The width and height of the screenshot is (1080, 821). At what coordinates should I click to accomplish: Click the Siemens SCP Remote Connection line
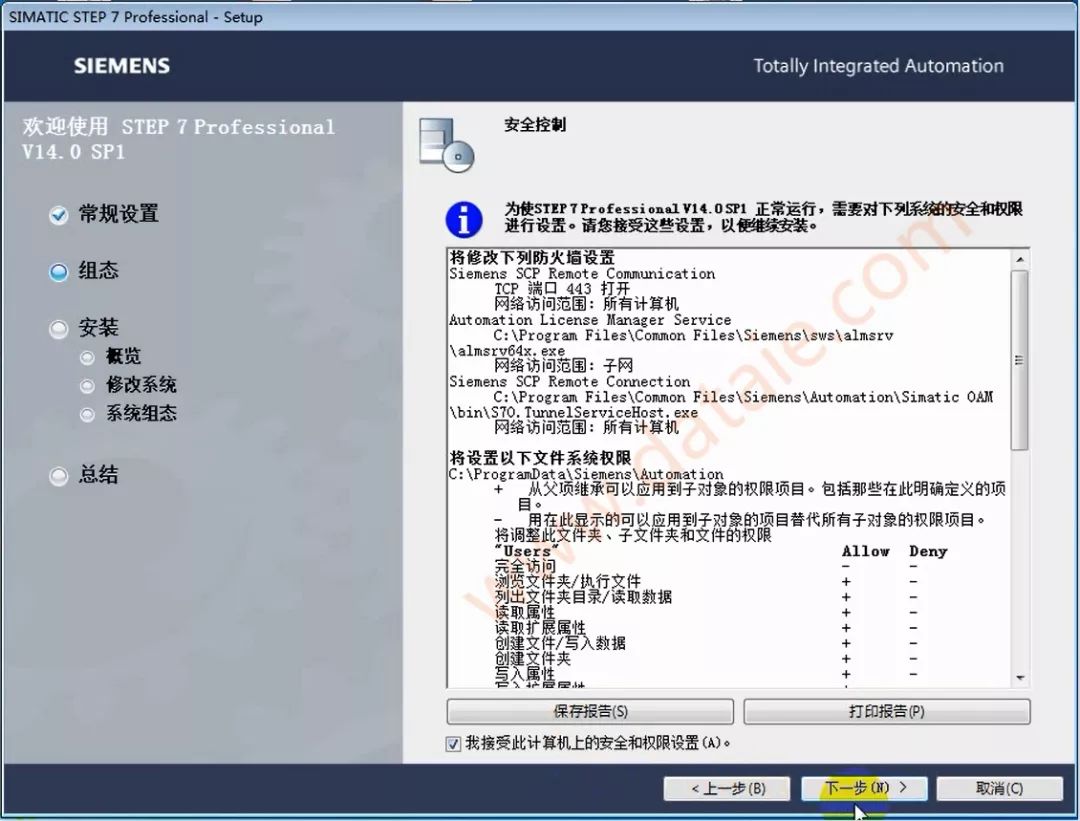coord(570,382)
